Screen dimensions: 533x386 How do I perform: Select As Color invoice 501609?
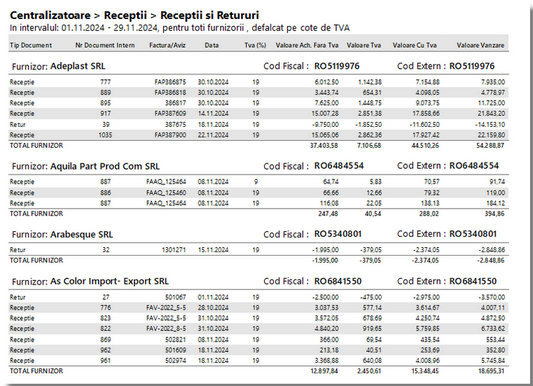click(x=175, y=350)
